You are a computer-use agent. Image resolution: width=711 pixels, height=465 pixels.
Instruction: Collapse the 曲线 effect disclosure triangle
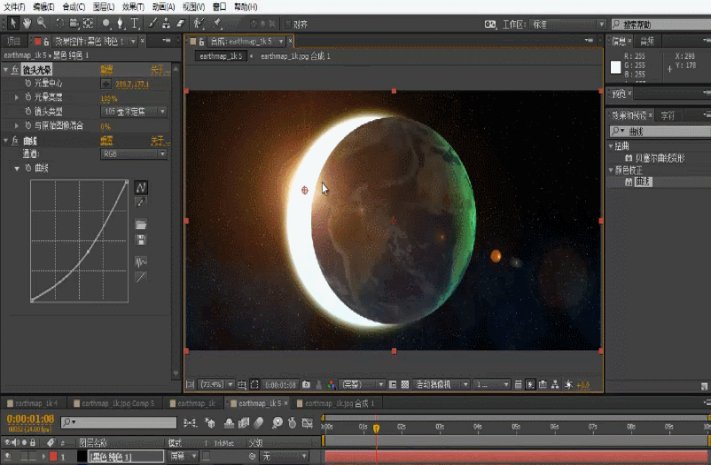click(x=6, y=141)
